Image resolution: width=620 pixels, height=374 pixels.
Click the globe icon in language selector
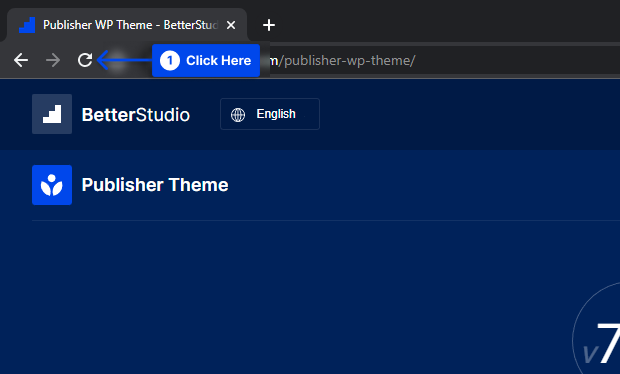pyautogui.click(x=238, y=115)
